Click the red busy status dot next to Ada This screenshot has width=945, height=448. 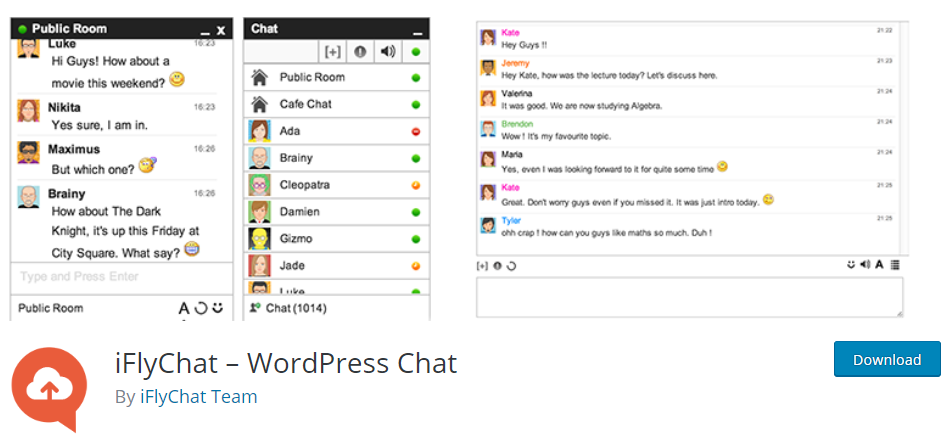(415, 131)
